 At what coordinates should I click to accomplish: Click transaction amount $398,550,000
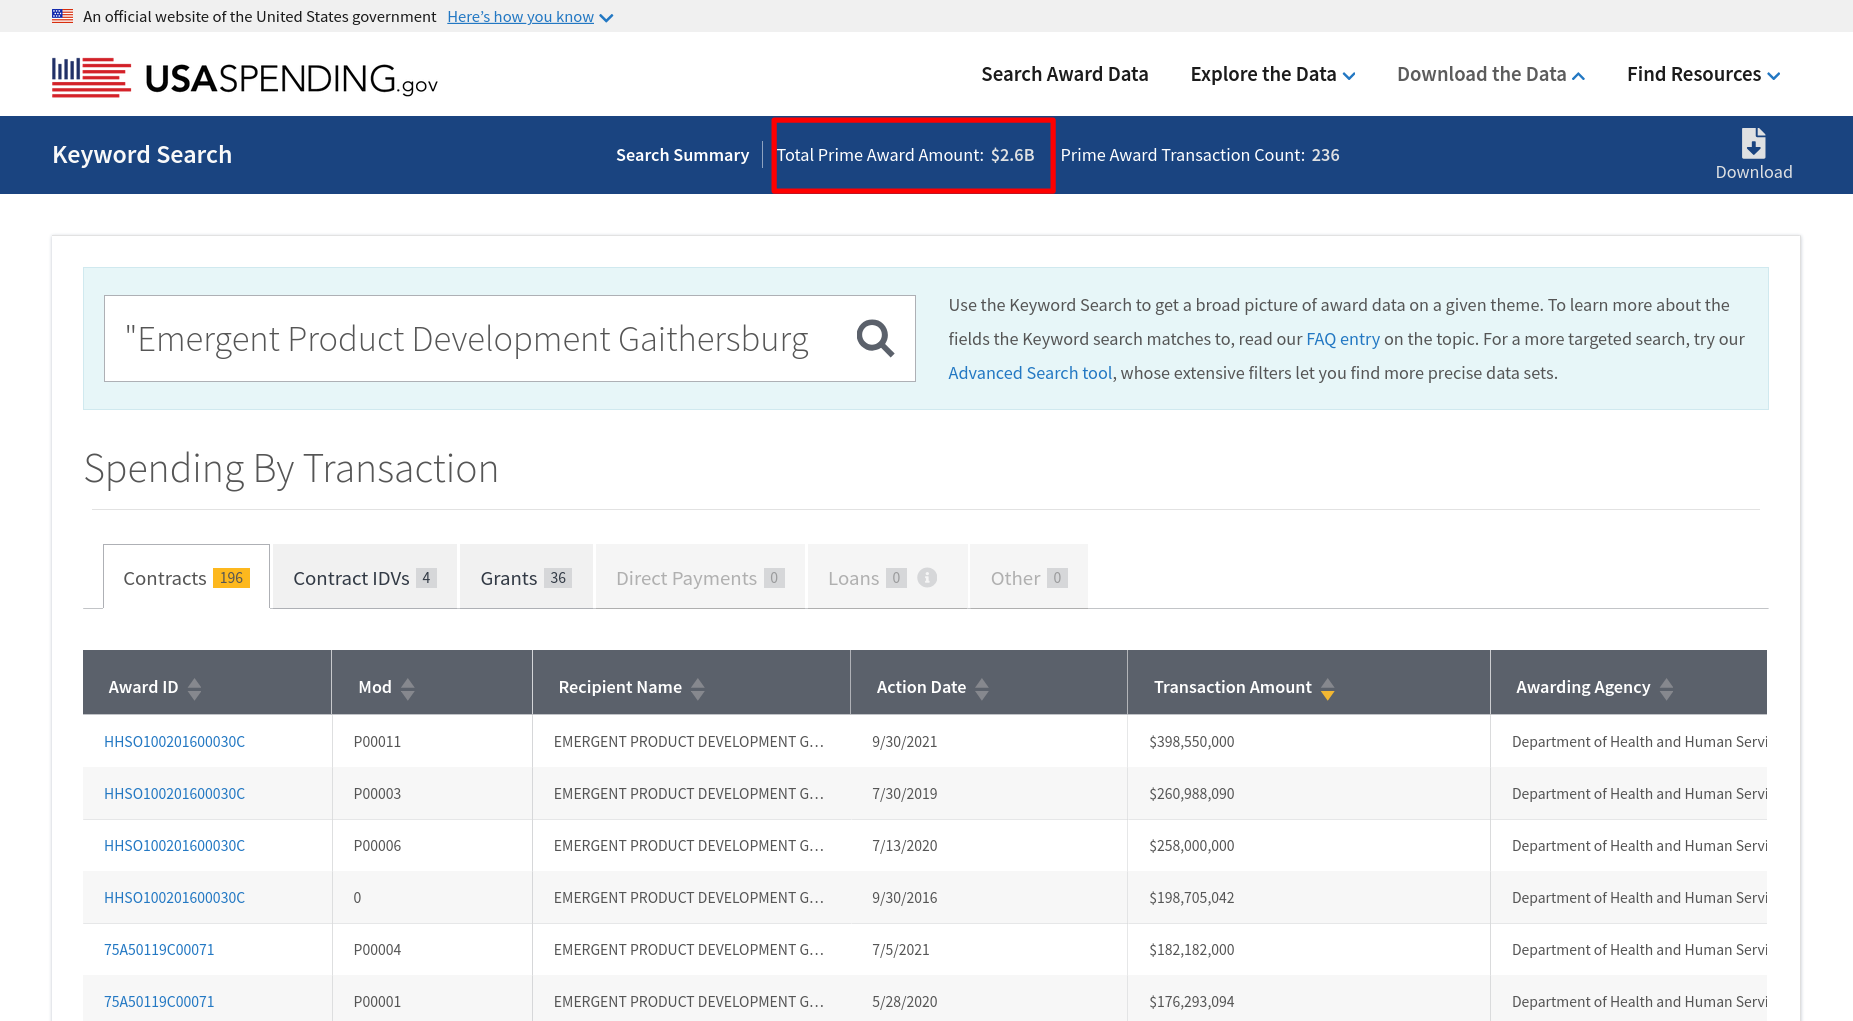(1191, 741)
